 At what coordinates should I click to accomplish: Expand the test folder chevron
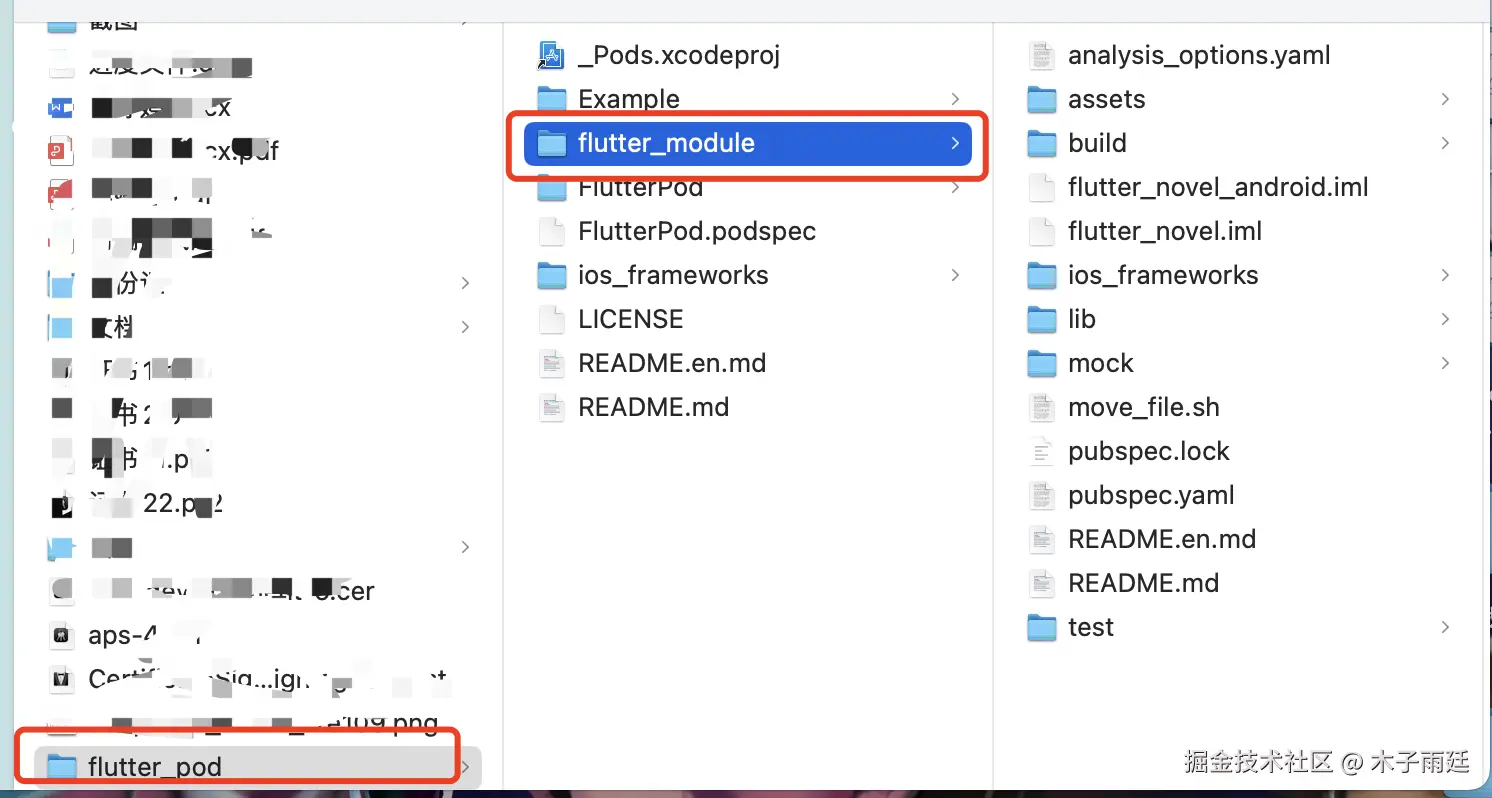pyautogui.click(x=1445, y=627)
